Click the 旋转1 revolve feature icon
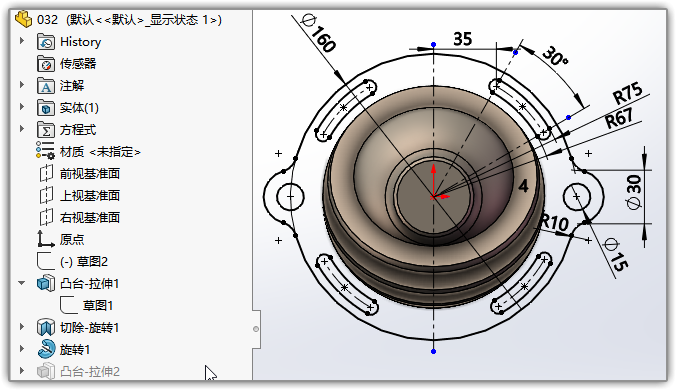This screenshot has height=390, width=676. tap(46, 349)
